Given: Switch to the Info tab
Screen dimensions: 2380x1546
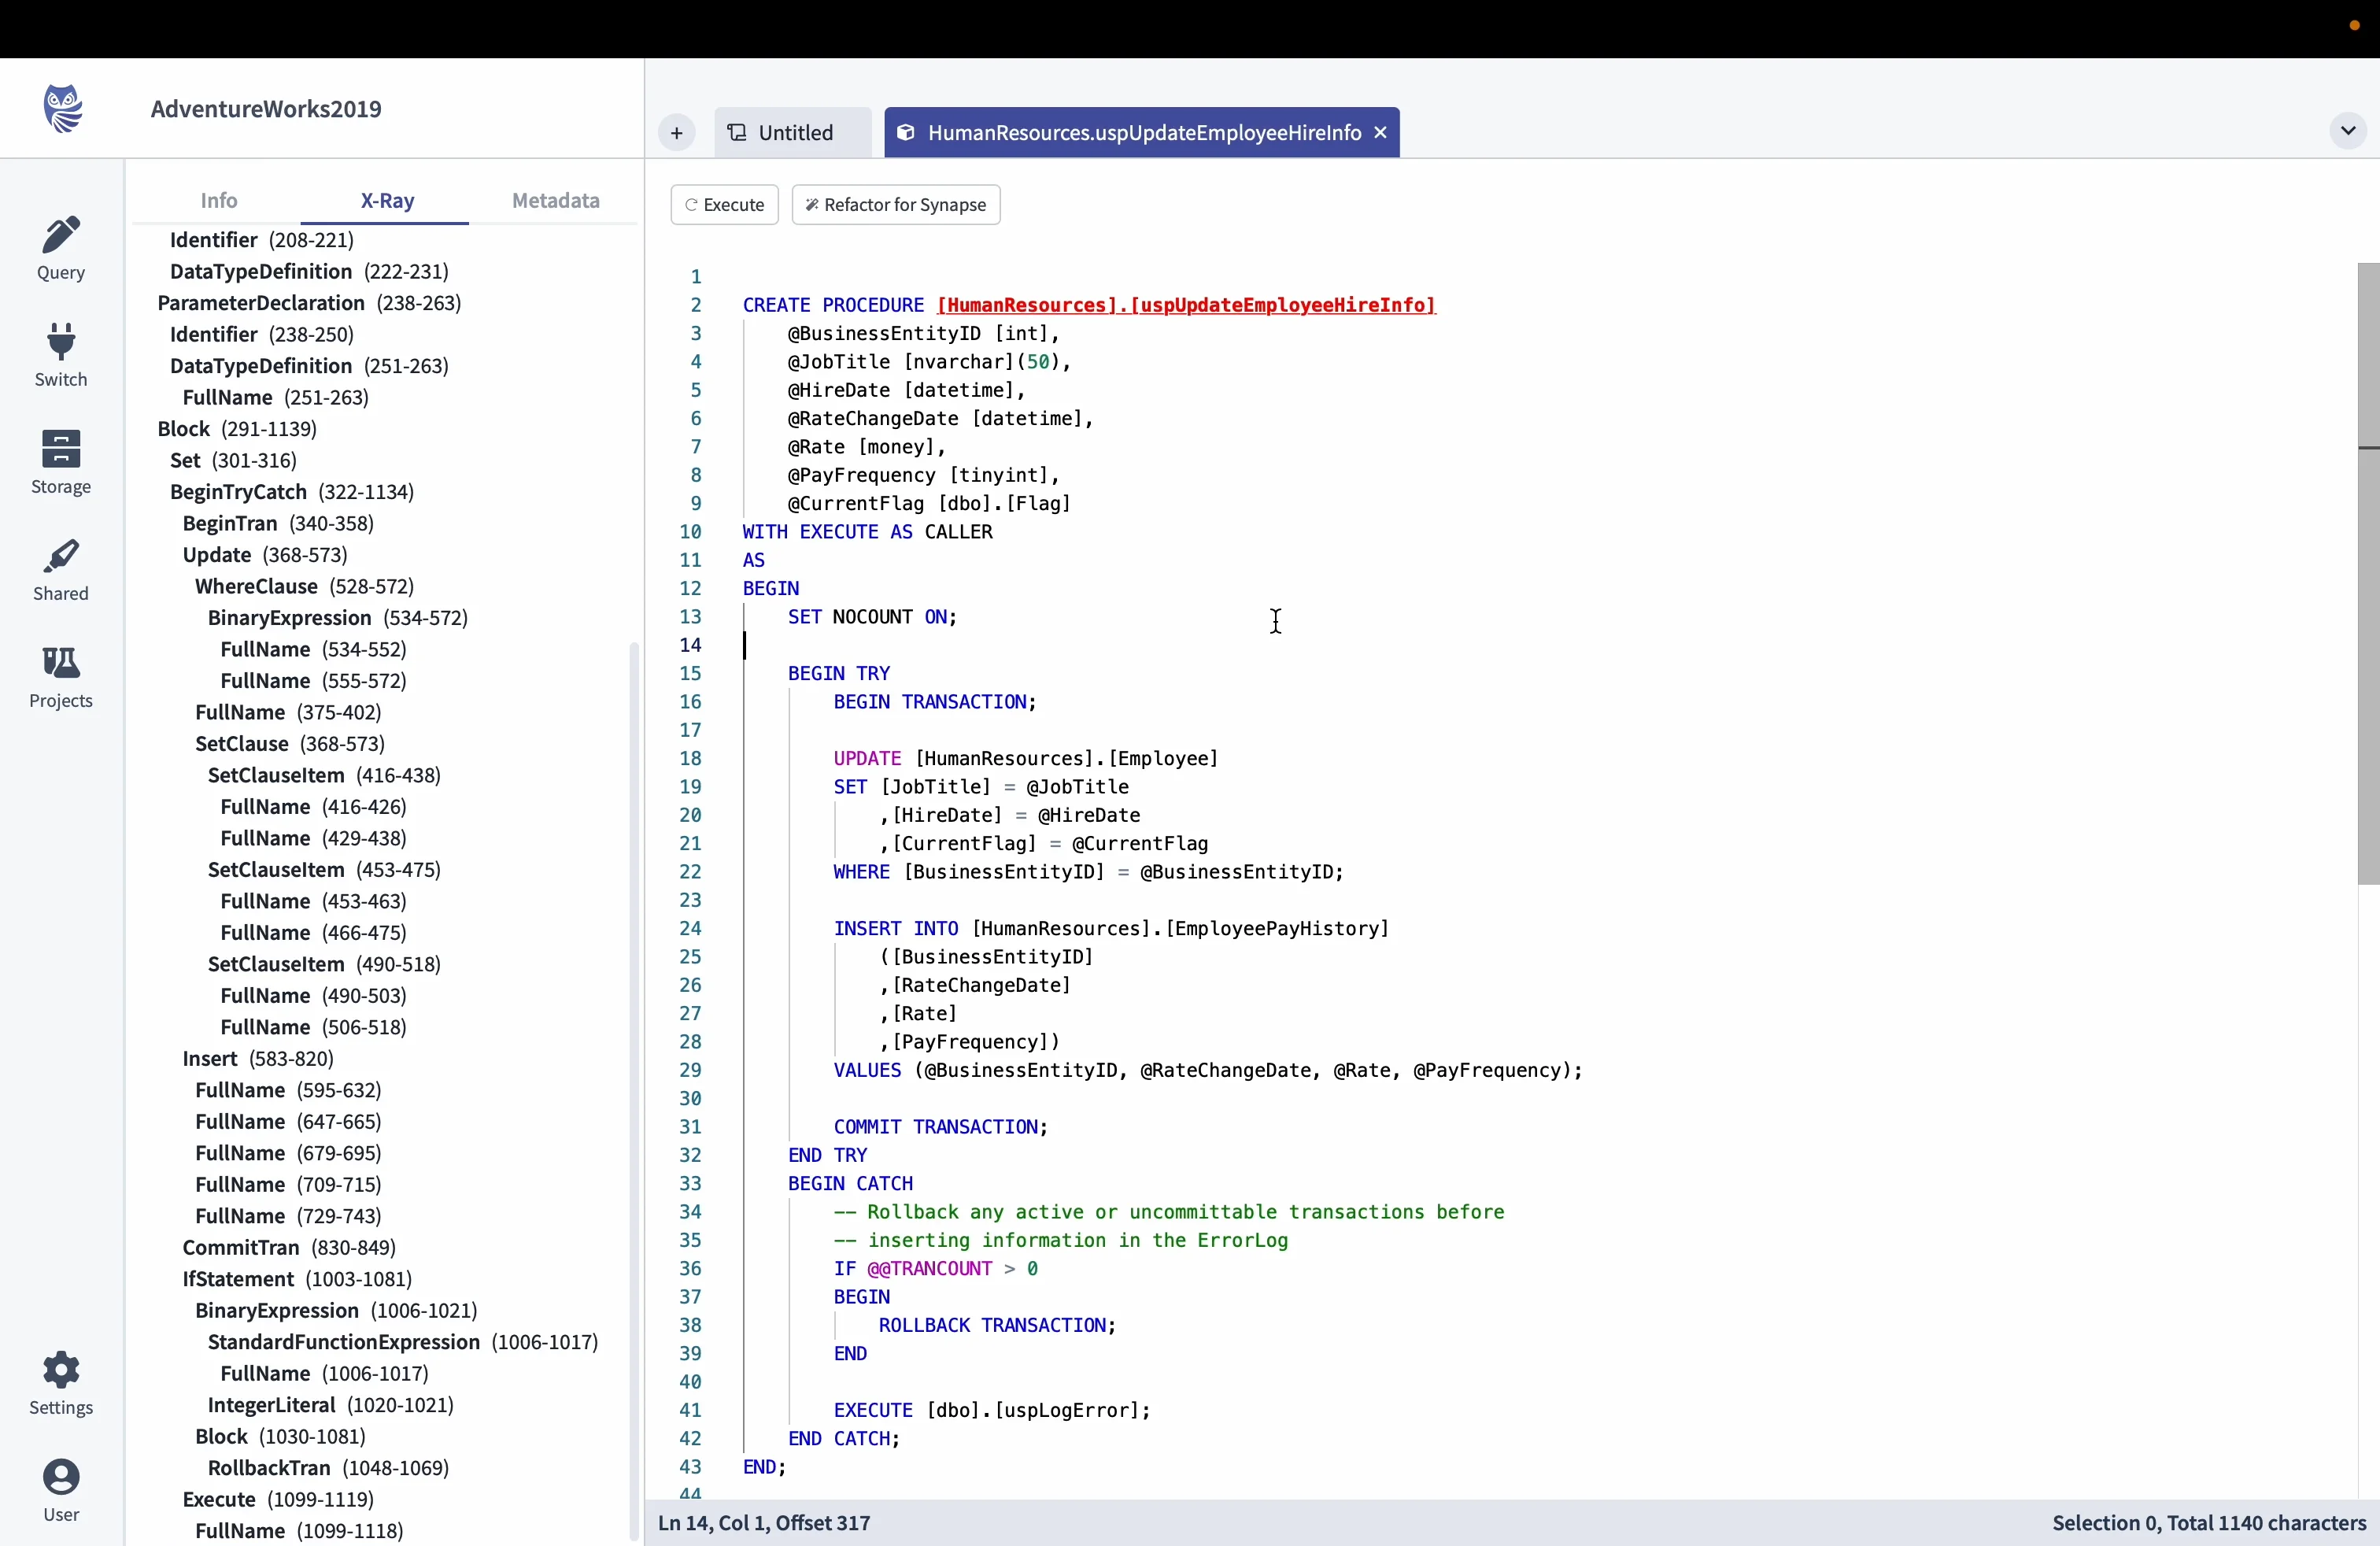Looking at the screenshot, I should [218, 200].
